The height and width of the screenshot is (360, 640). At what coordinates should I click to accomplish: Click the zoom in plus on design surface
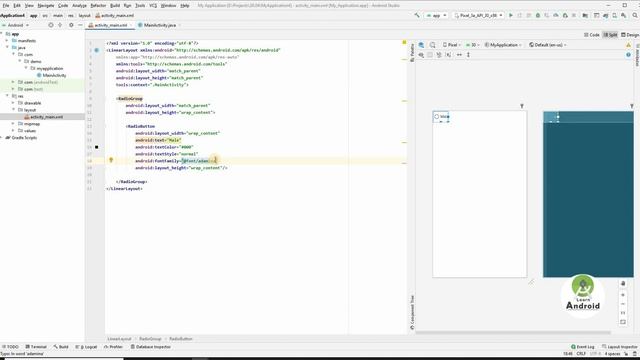pos(623,295)
